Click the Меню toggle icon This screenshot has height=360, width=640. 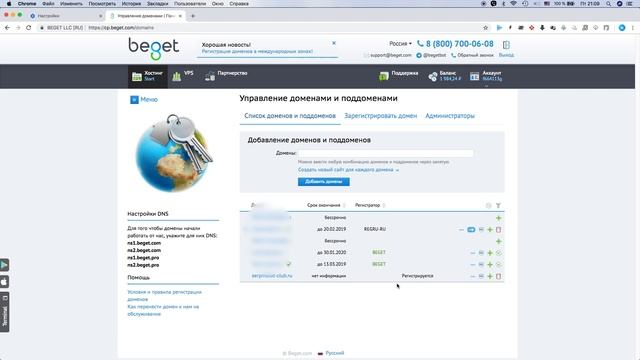click(134, 100)
